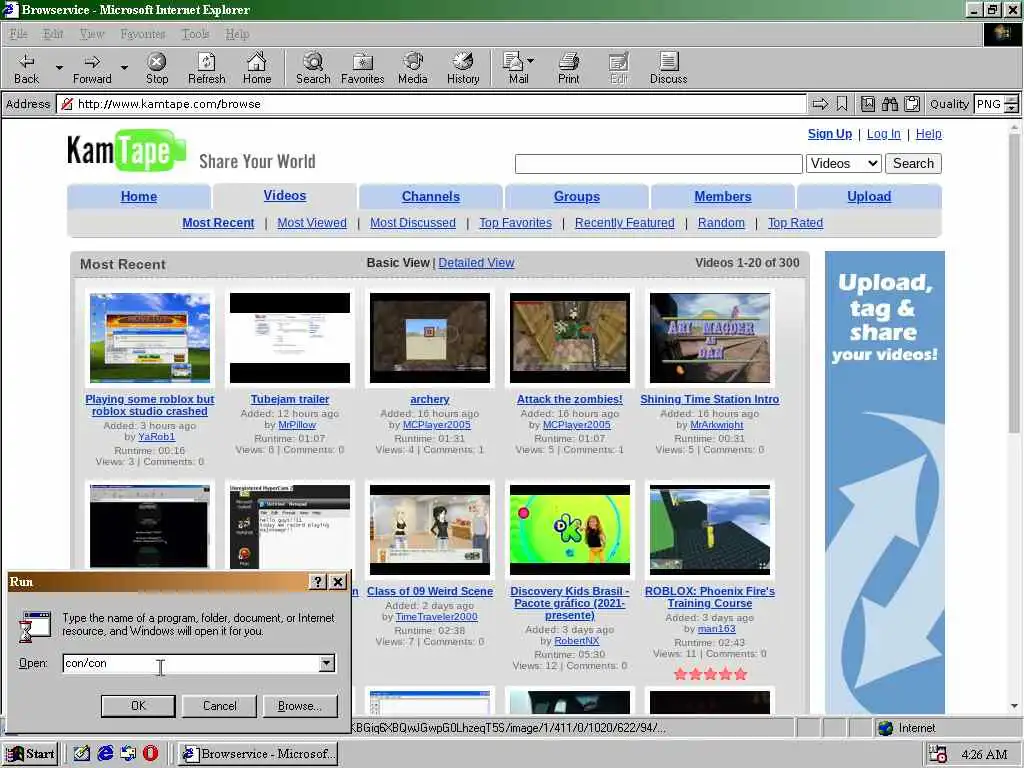1024x768 pixels.
Task: Open the View menu
Action: (91, 33)
